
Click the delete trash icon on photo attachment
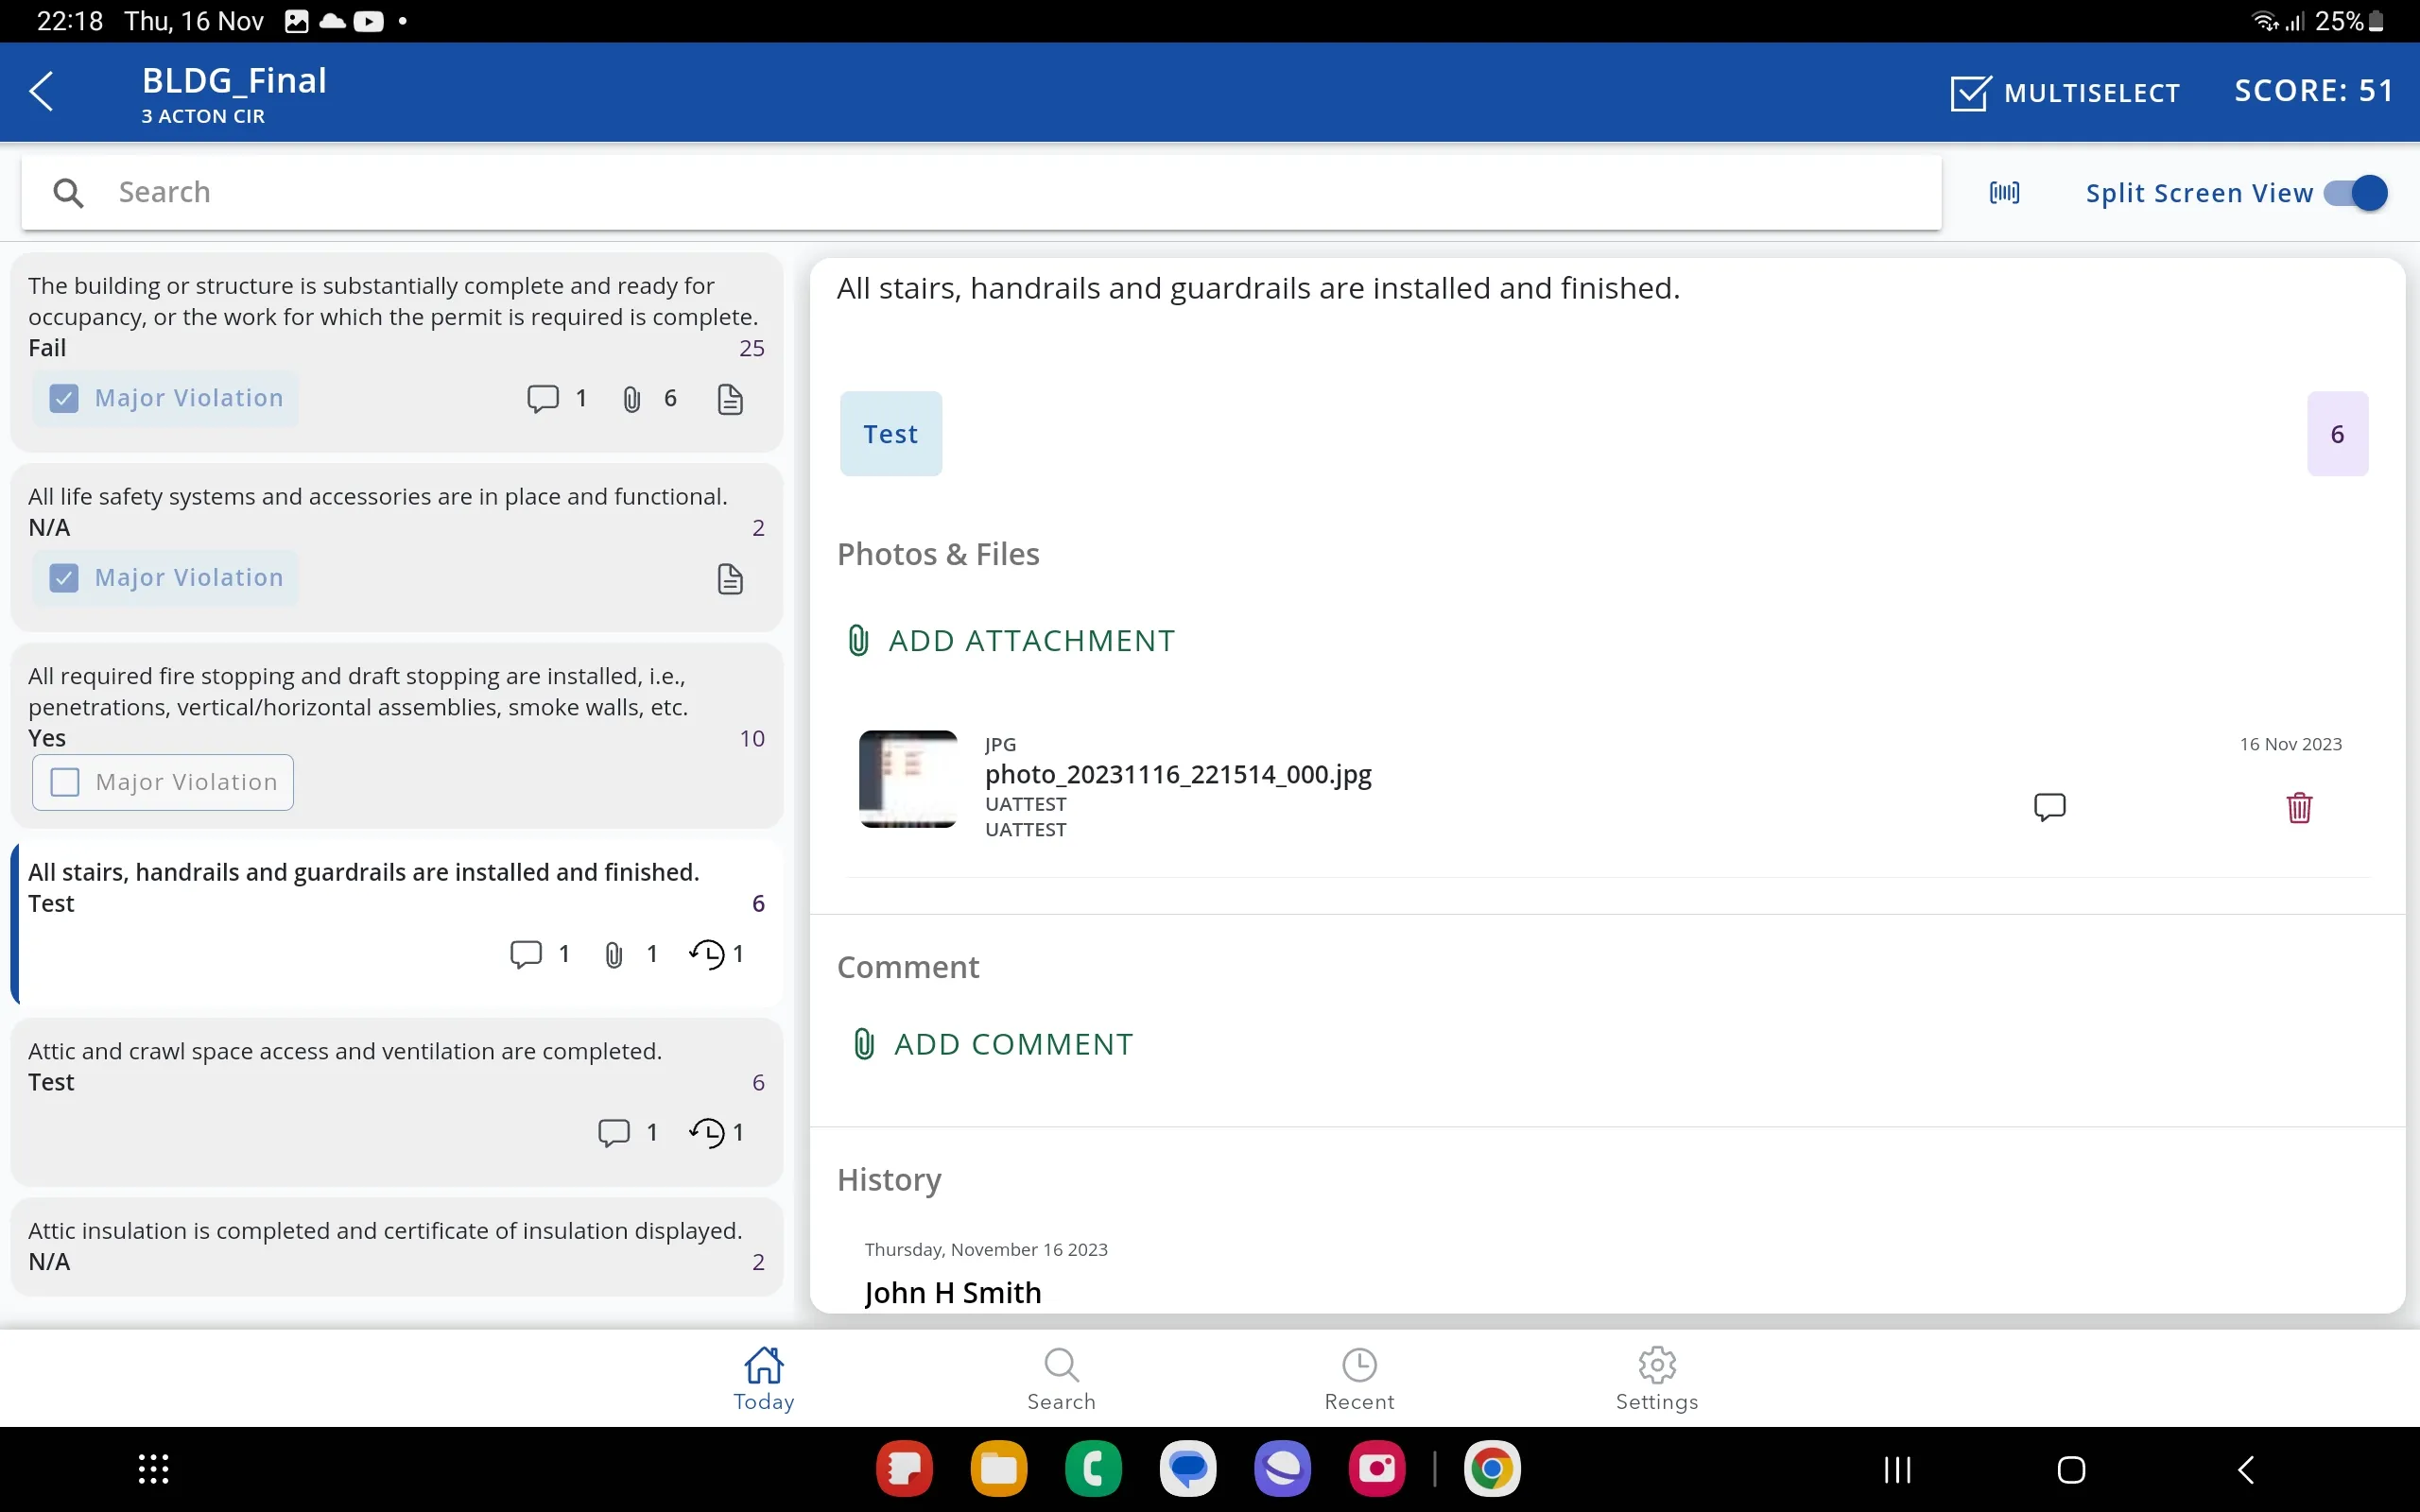(2300, 806)
